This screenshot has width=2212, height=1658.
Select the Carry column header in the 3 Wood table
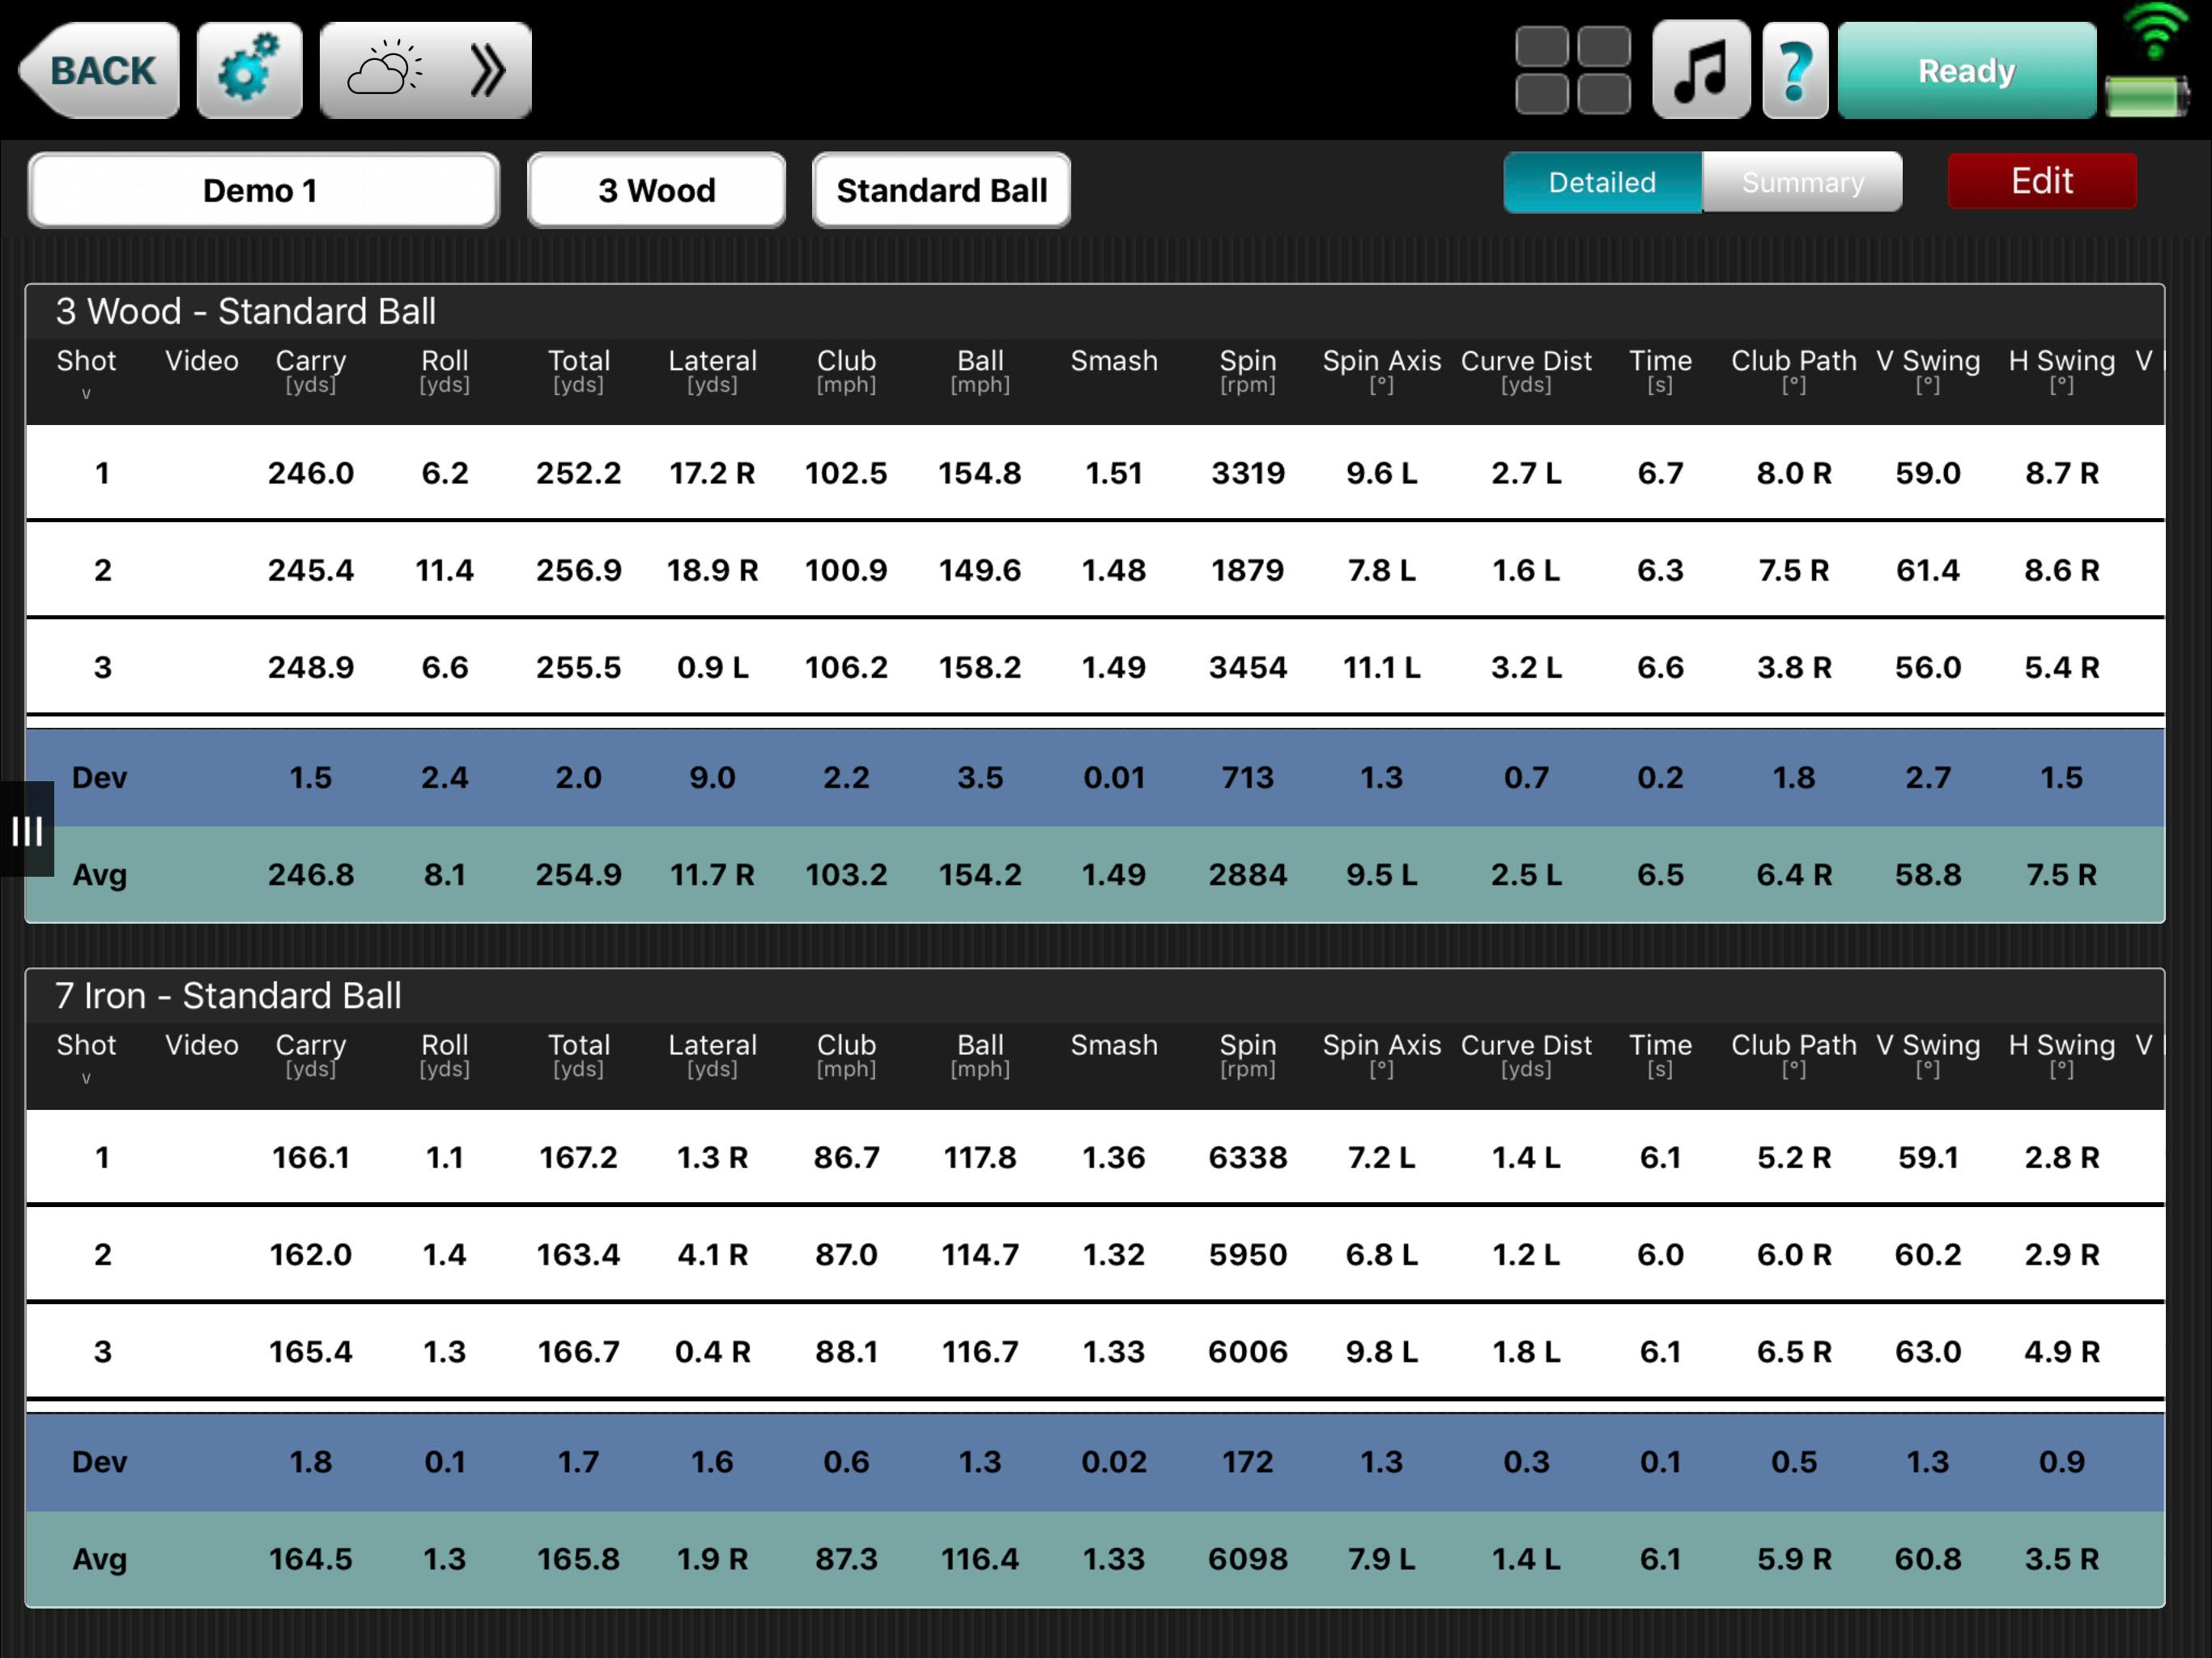click(310, 369)
